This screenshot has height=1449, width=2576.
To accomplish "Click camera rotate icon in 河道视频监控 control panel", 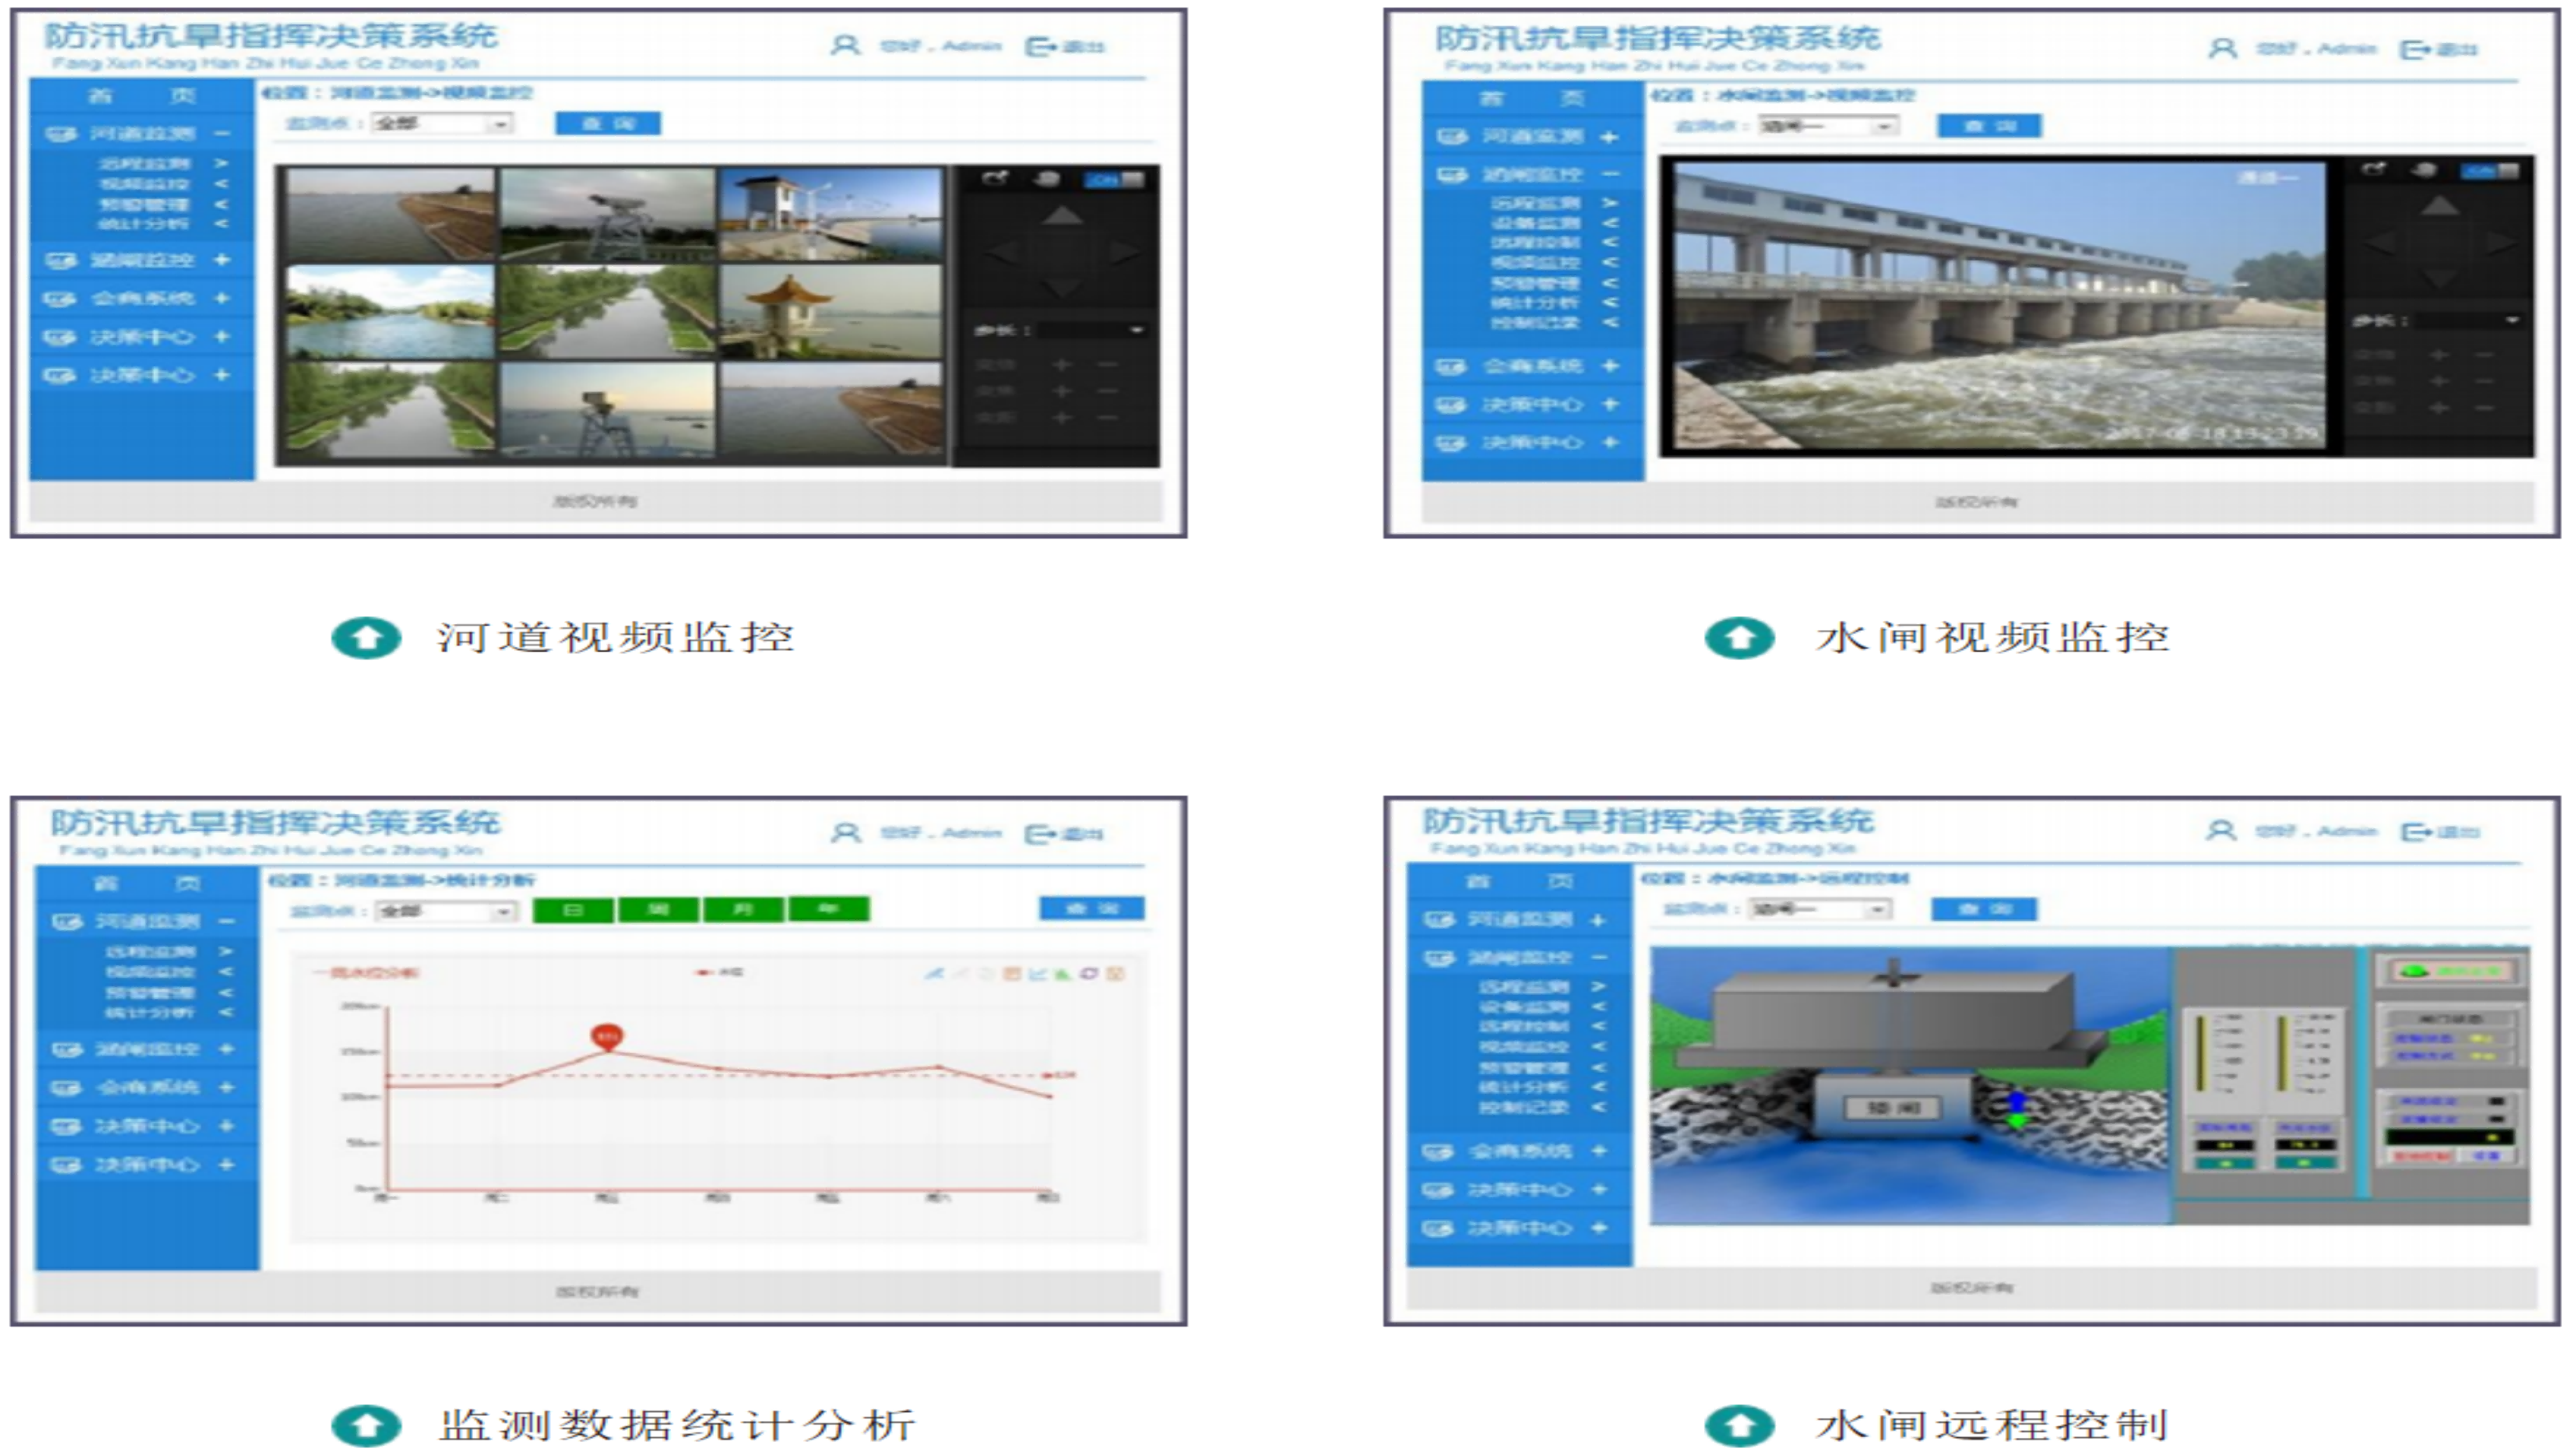I will pyautogui.click(x=995, y=179).
